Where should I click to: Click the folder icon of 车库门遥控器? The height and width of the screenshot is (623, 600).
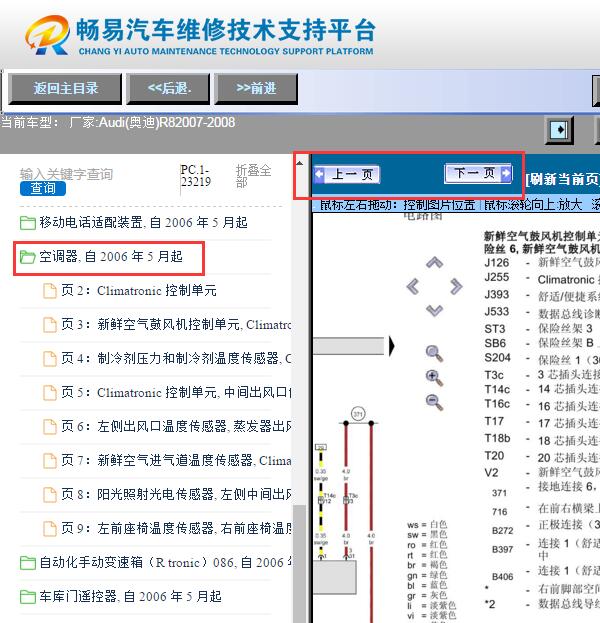[x=28, y=597]
